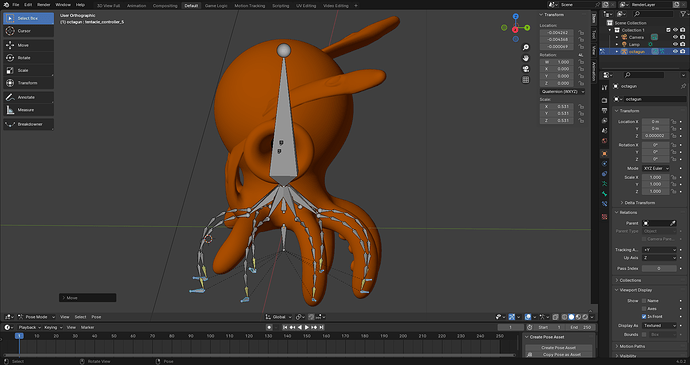Viewport: 690px width, 365px height.
Task: Click the zoom magnifier icon in viewport
Action: [x=525, y=47]
